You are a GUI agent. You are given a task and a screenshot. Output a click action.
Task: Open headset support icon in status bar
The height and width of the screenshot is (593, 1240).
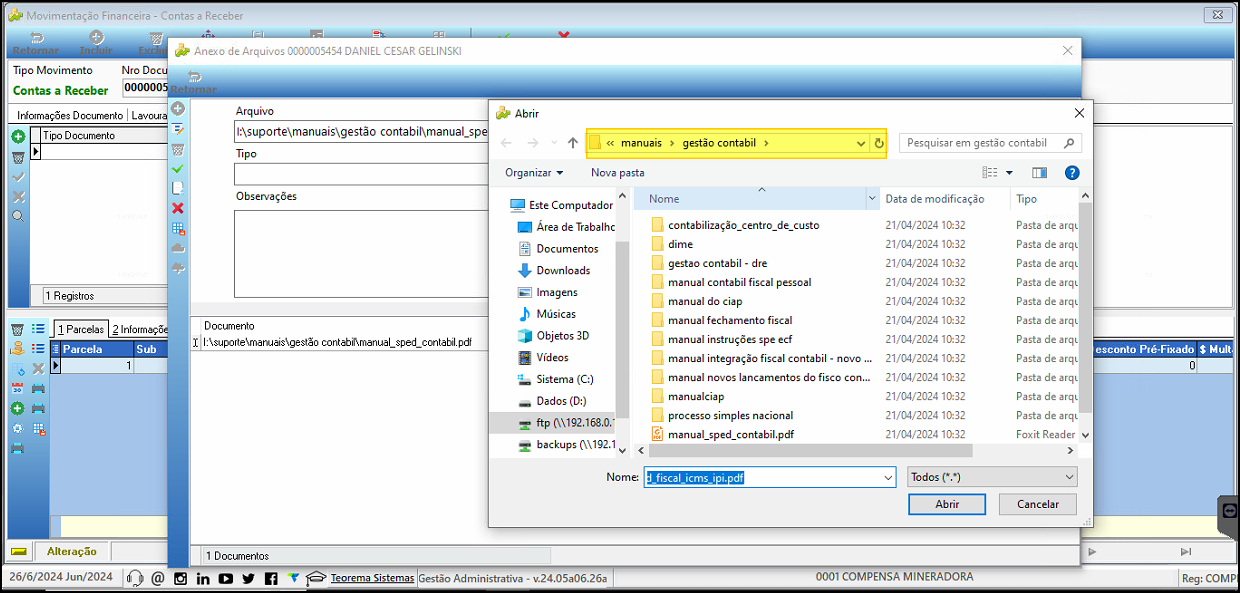pyautogui.click(x=135, y=578)
